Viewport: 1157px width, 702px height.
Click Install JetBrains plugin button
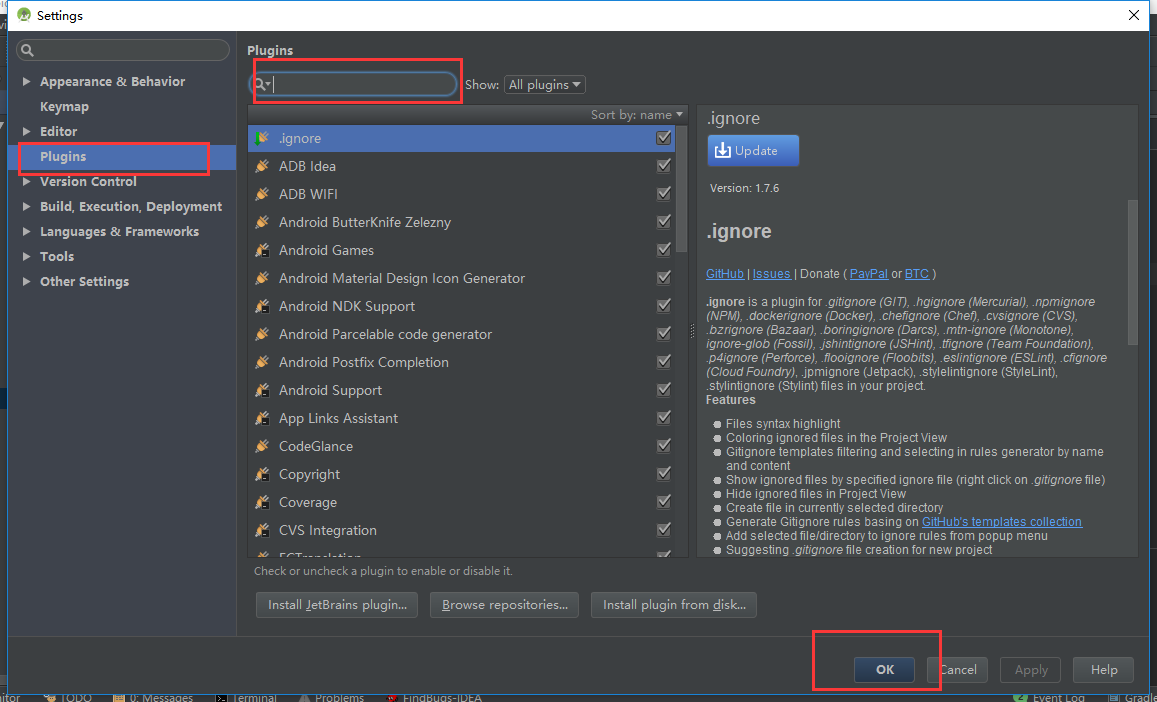337,605
